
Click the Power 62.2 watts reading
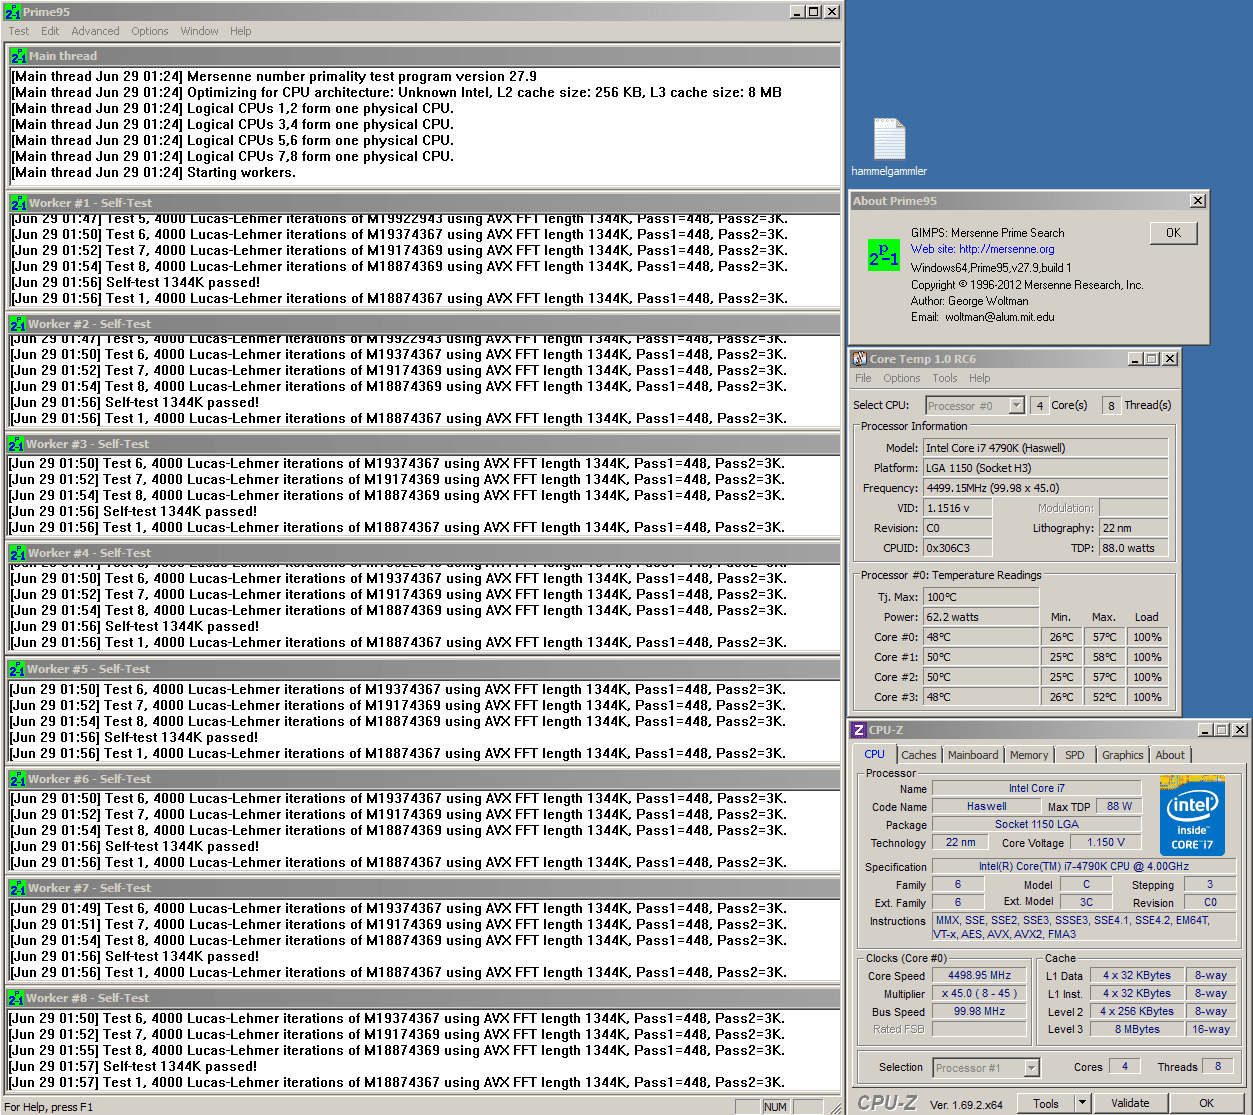pos(981,617)
